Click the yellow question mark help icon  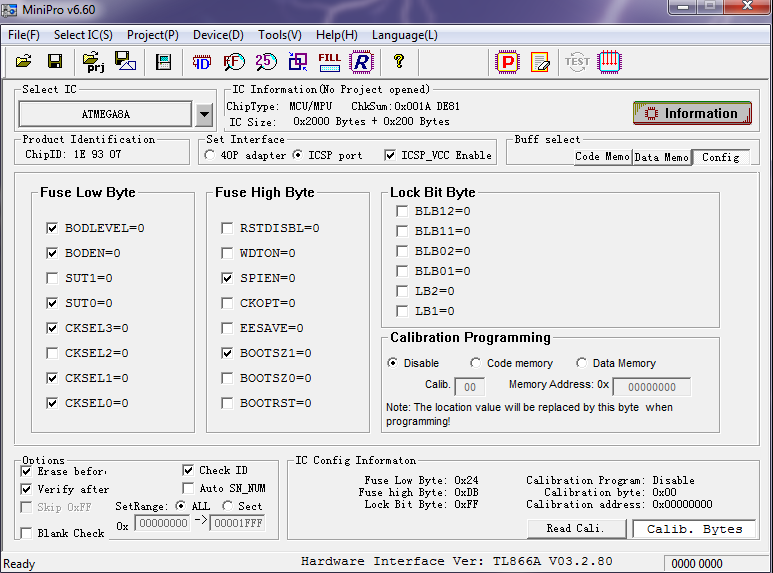tap(399, 61)
